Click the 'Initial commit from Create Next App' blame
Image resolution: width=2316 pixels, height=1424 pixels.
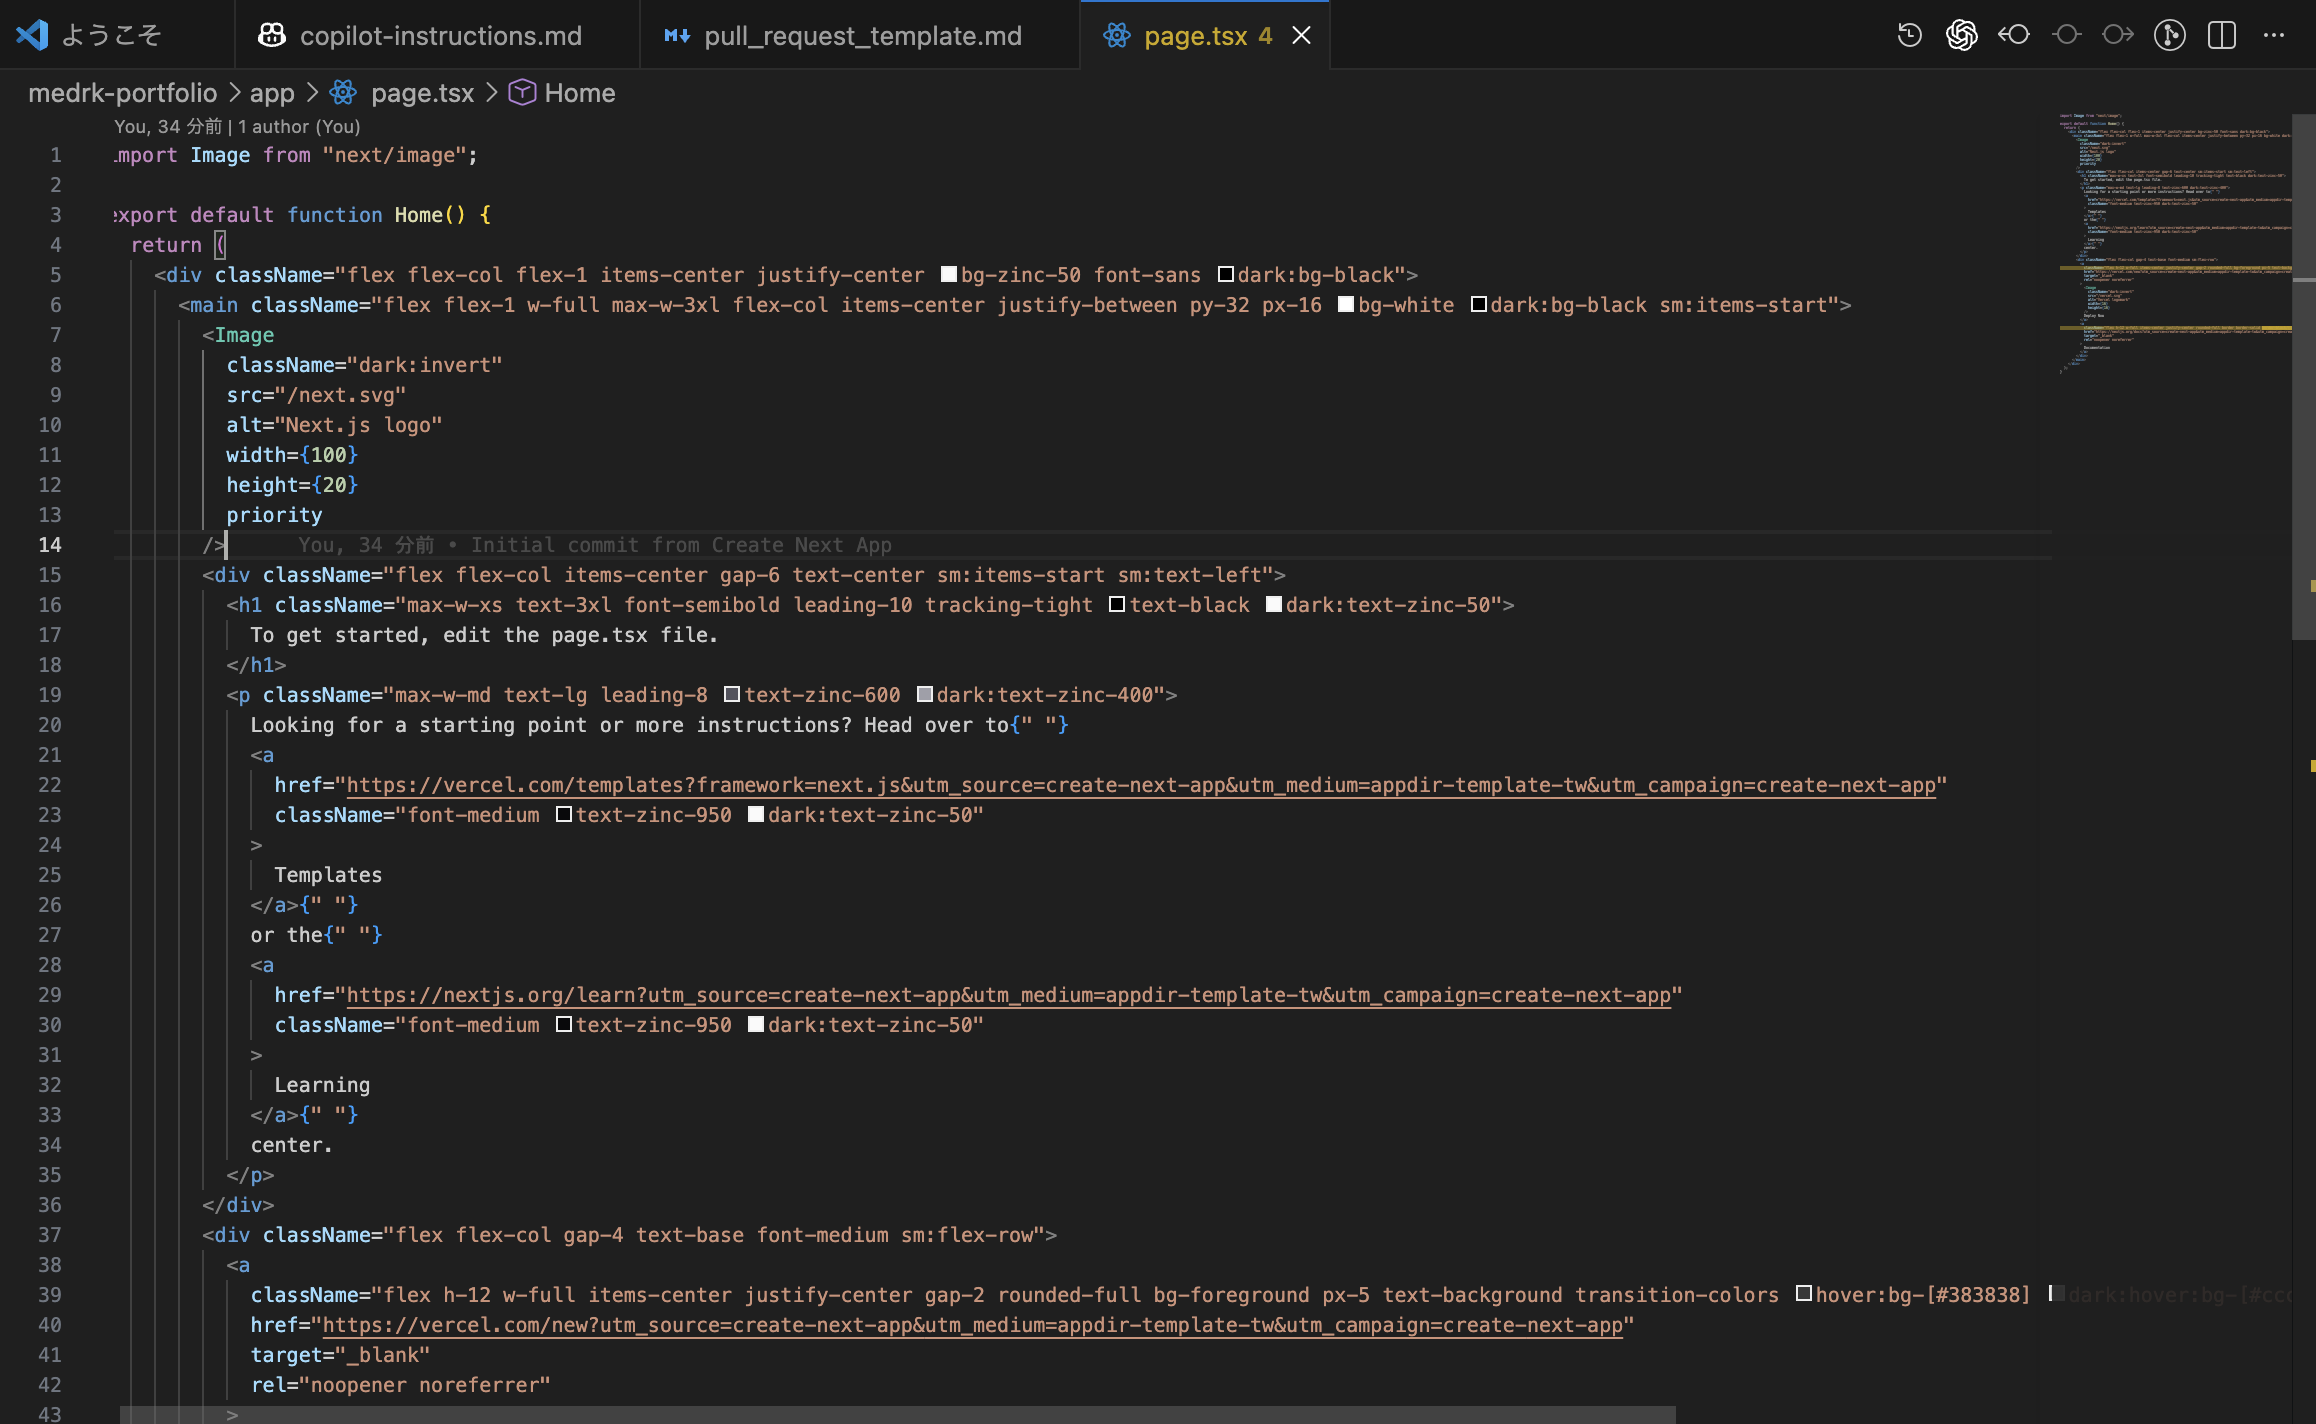(681, 545)
